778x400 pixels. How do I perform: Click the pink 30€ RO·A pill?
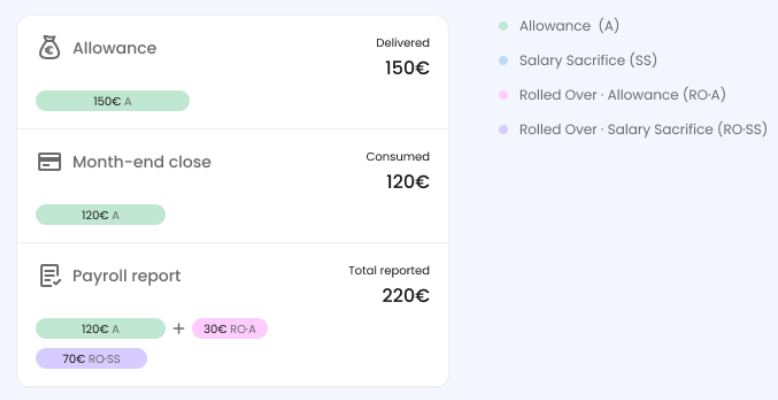pyautogui.click(x=230, y=329)
